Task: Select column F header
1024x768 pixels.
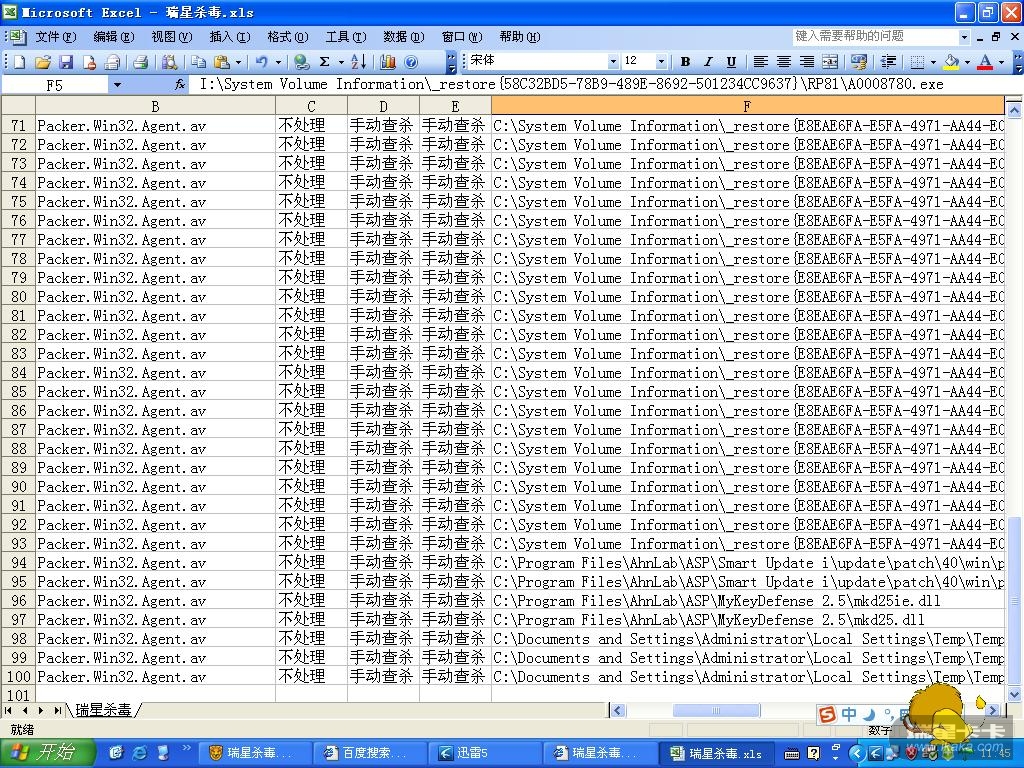Action: [x=747, y=106]
